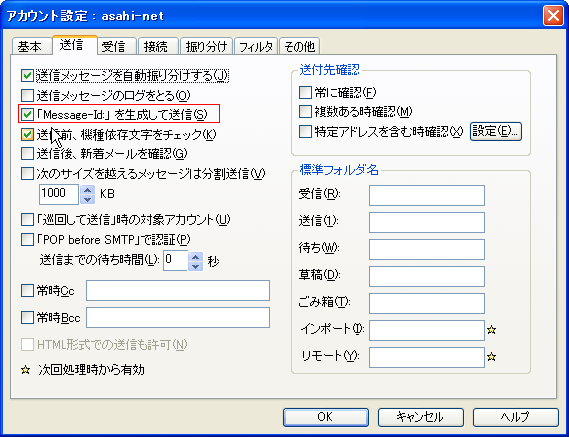Increase send wait time with up arrow
The image size is (569, 437).
196,256
